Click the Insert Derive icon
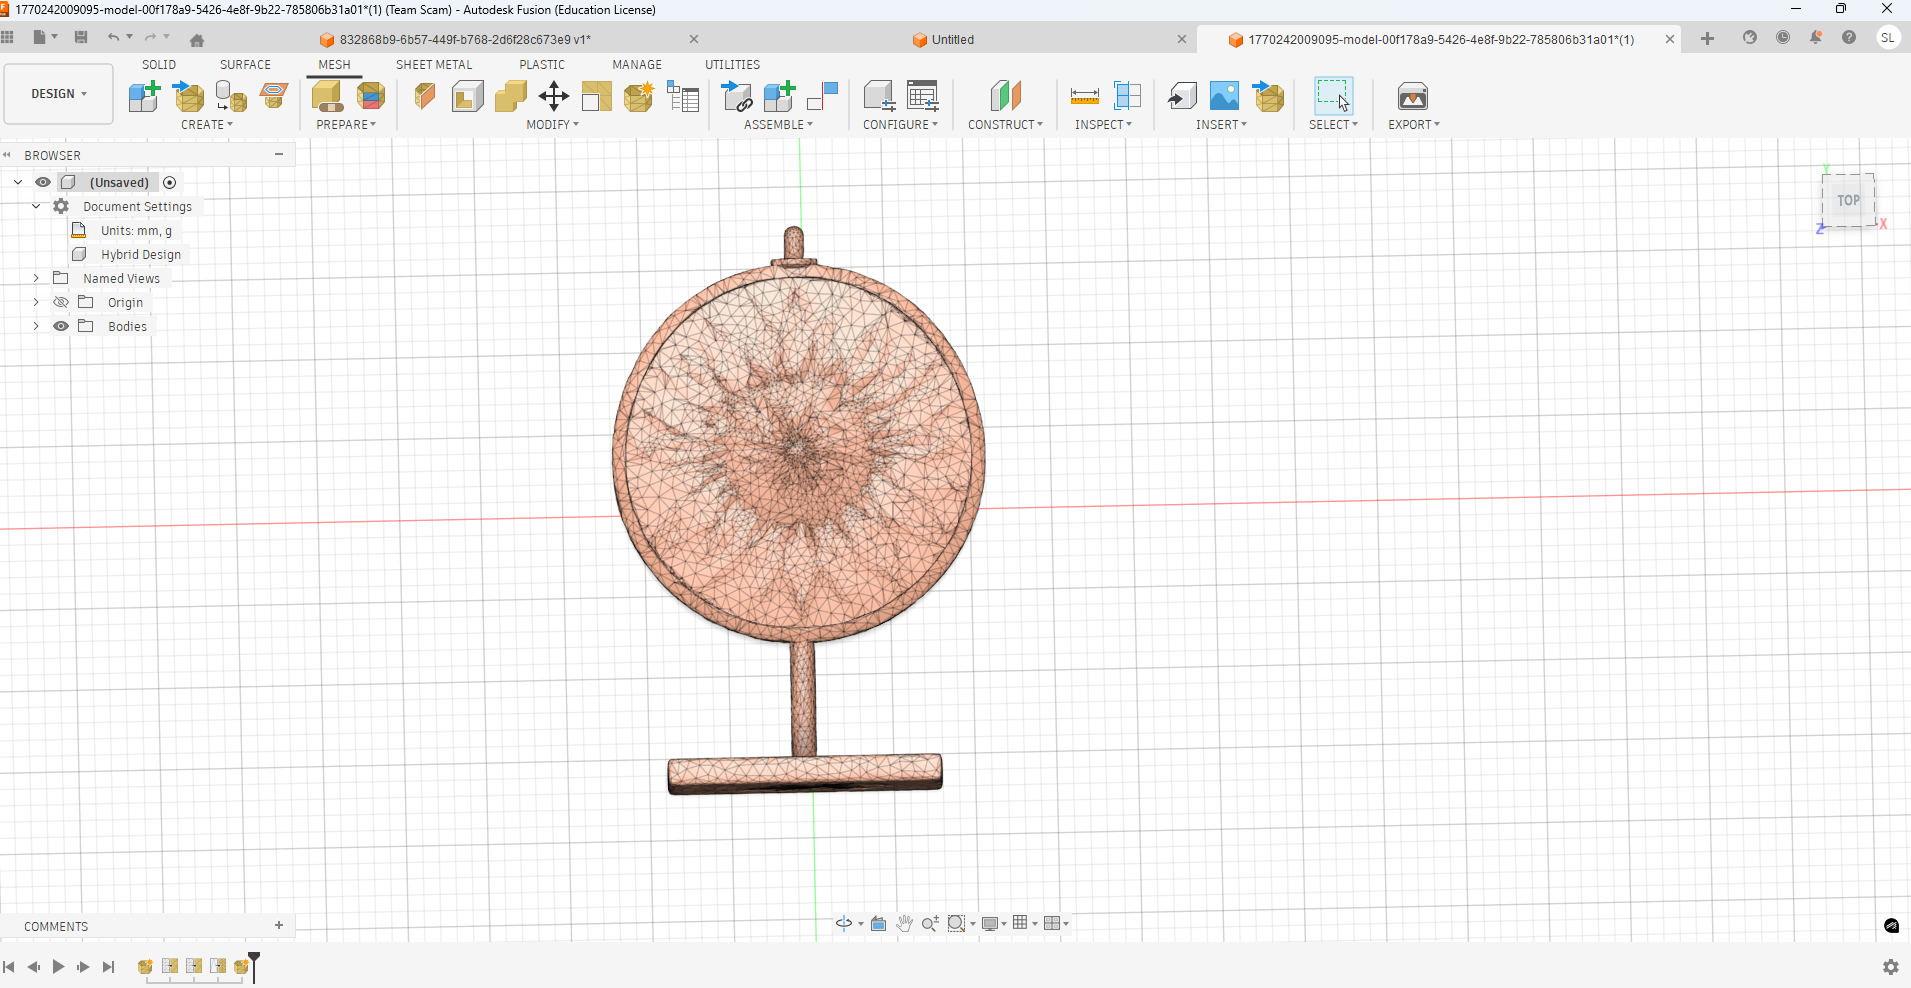 [1182, 96]
